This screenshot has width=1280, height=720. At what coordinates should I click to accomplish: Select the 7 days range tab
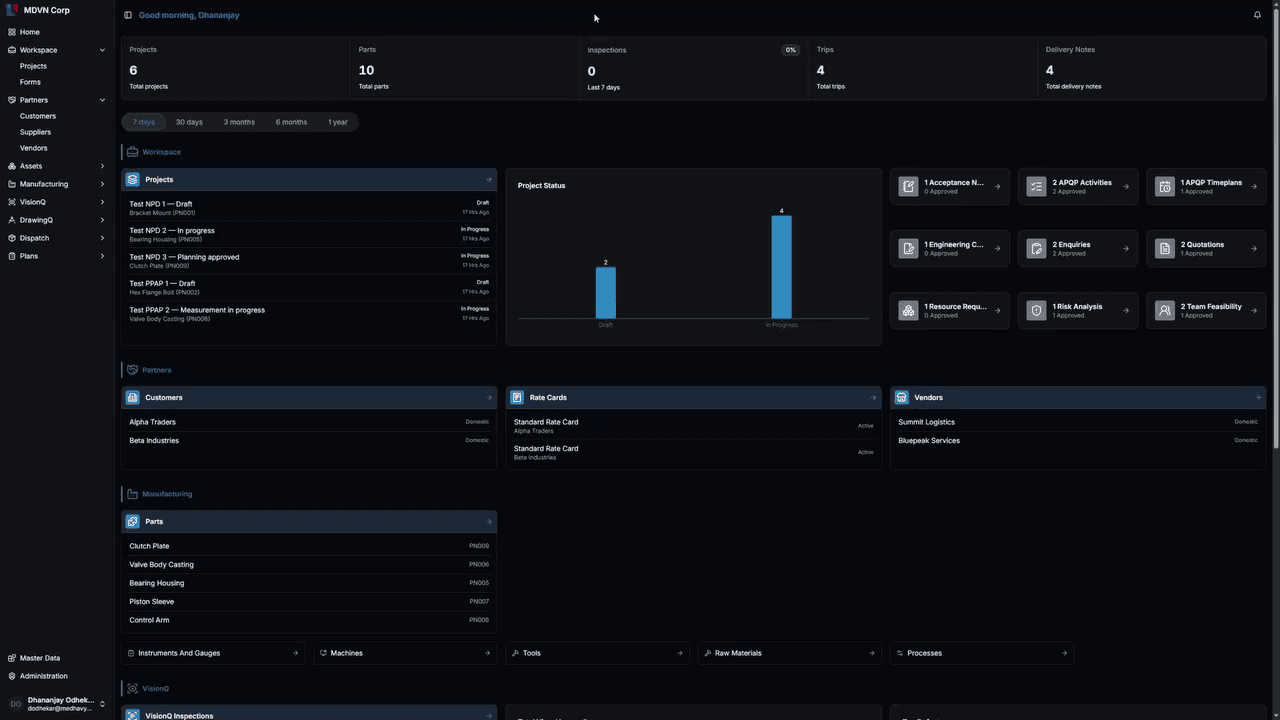[x=144, y=122]
